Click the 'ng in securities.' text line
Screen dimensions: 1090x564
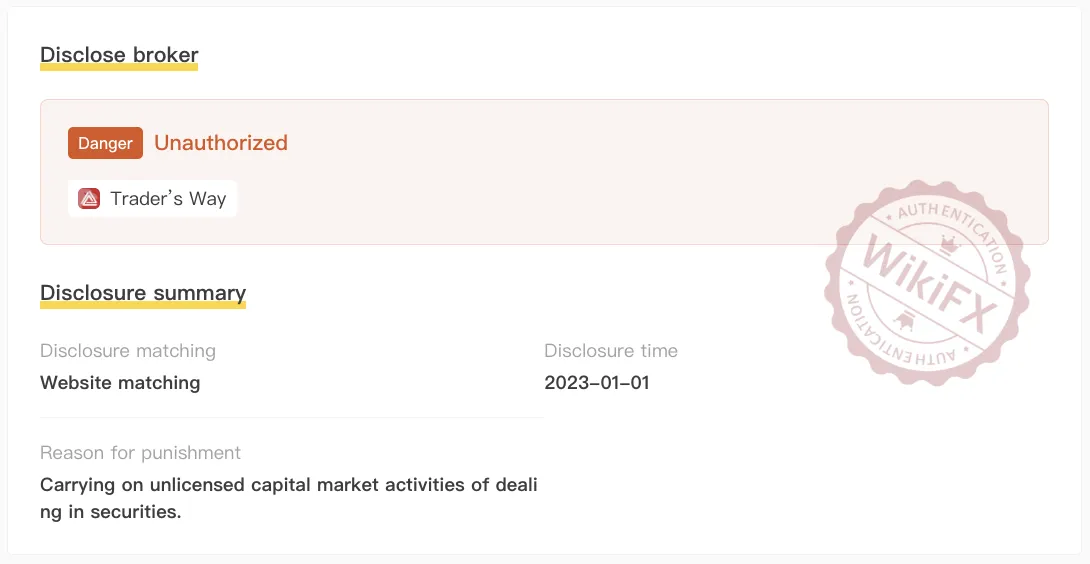[111, 512]
